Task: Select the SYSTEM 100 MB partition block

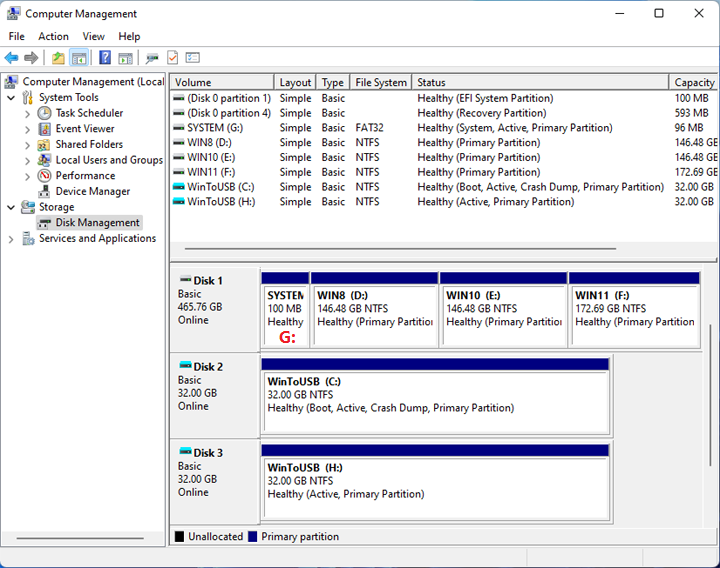Action: (285, 309)
